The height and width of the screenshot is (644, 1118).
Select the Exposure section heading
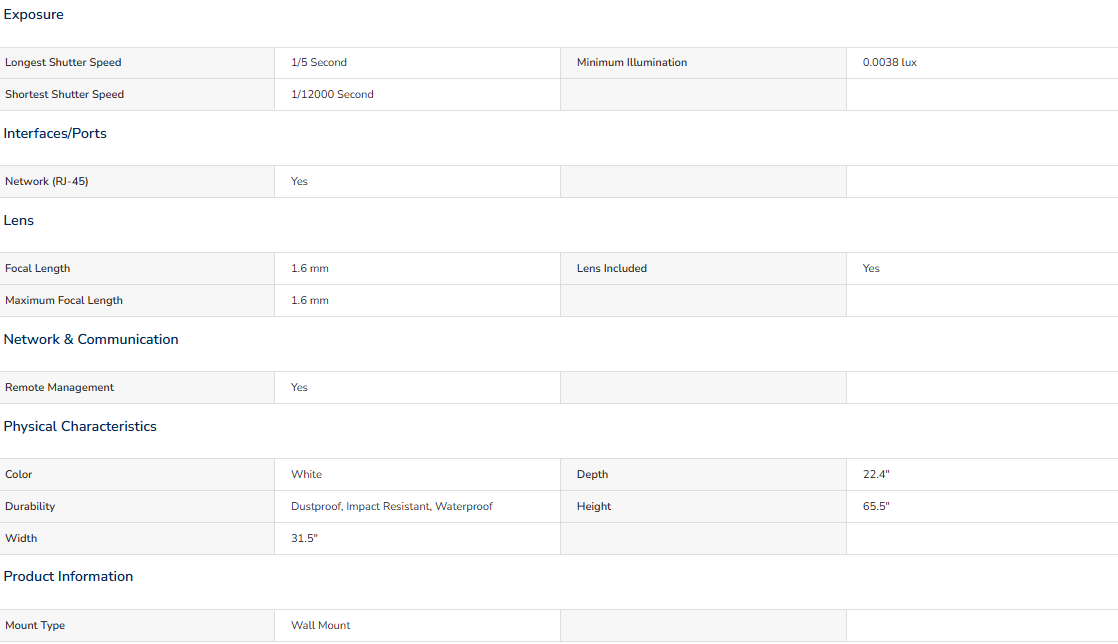pos(34,14)
